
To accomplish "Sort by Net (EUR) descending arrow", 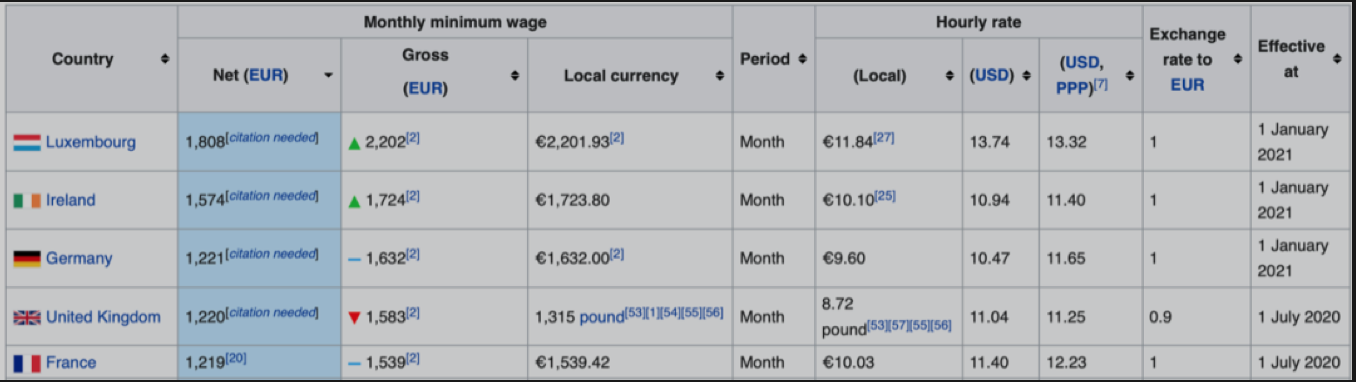I will pyautogui.click(x=328, y=76).
